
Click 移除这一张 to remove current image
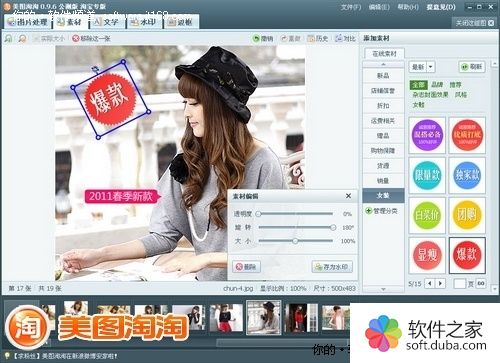(91, 39)
